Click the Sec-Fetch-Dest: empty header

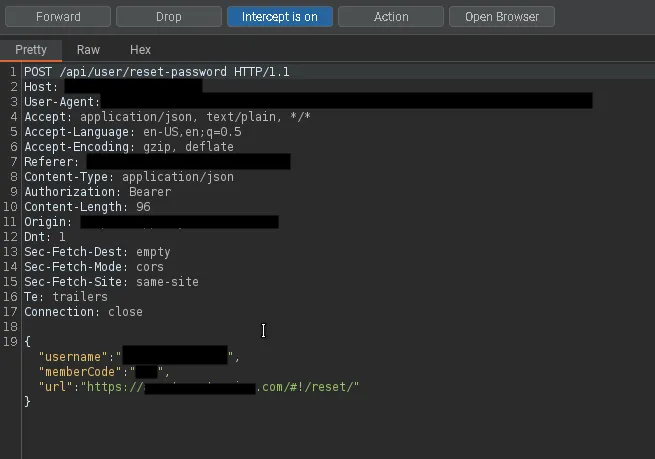[97, 252]
